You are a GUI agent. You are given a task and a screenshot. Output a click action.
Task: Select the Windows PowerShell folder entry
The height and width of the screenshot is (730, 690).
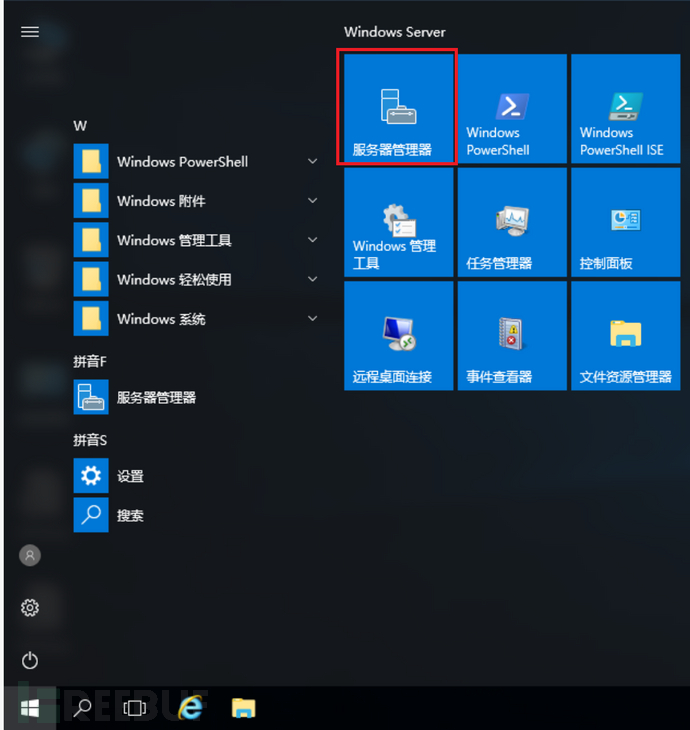click(x=198, y=161)
